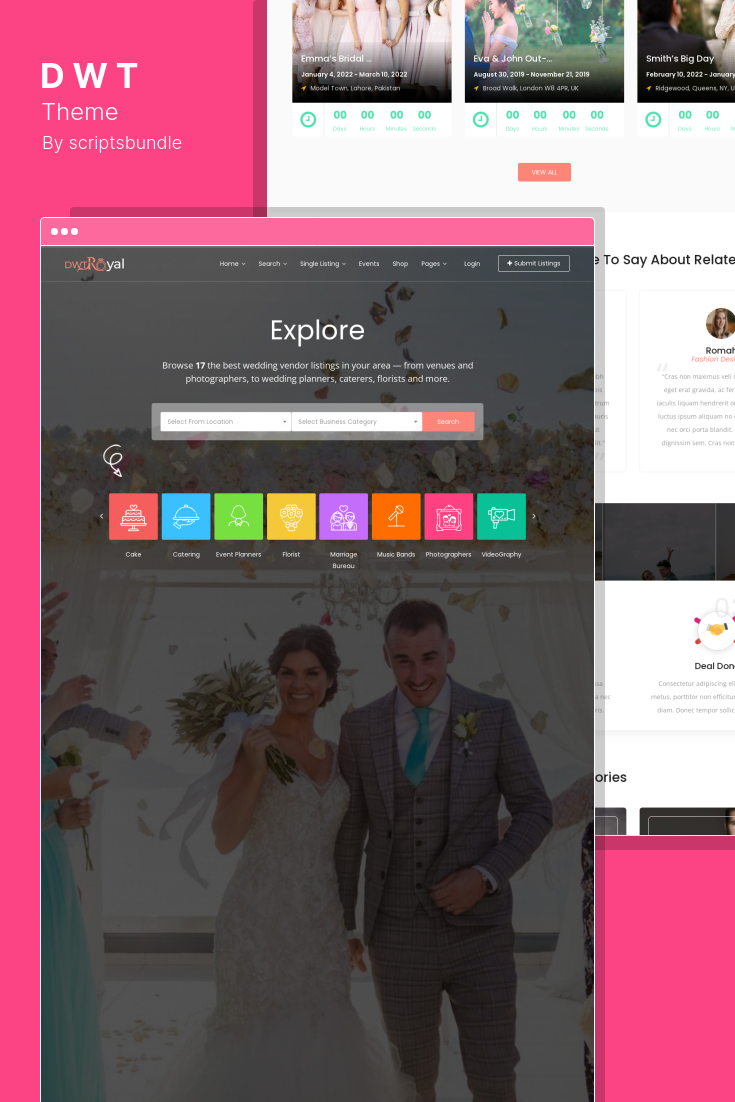Viewport: 735px width, 1102px height.
Task: Click the 'By scriptsbundle' text
Action: click(112, 143)
